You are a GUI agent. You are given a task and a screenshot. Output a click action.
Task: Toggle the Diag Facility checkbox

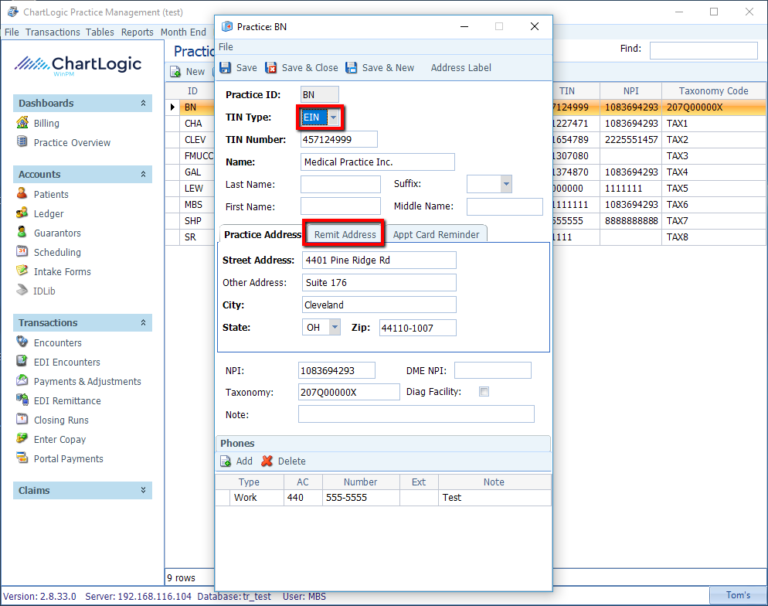pyautogui.click(x=484, y=391)
